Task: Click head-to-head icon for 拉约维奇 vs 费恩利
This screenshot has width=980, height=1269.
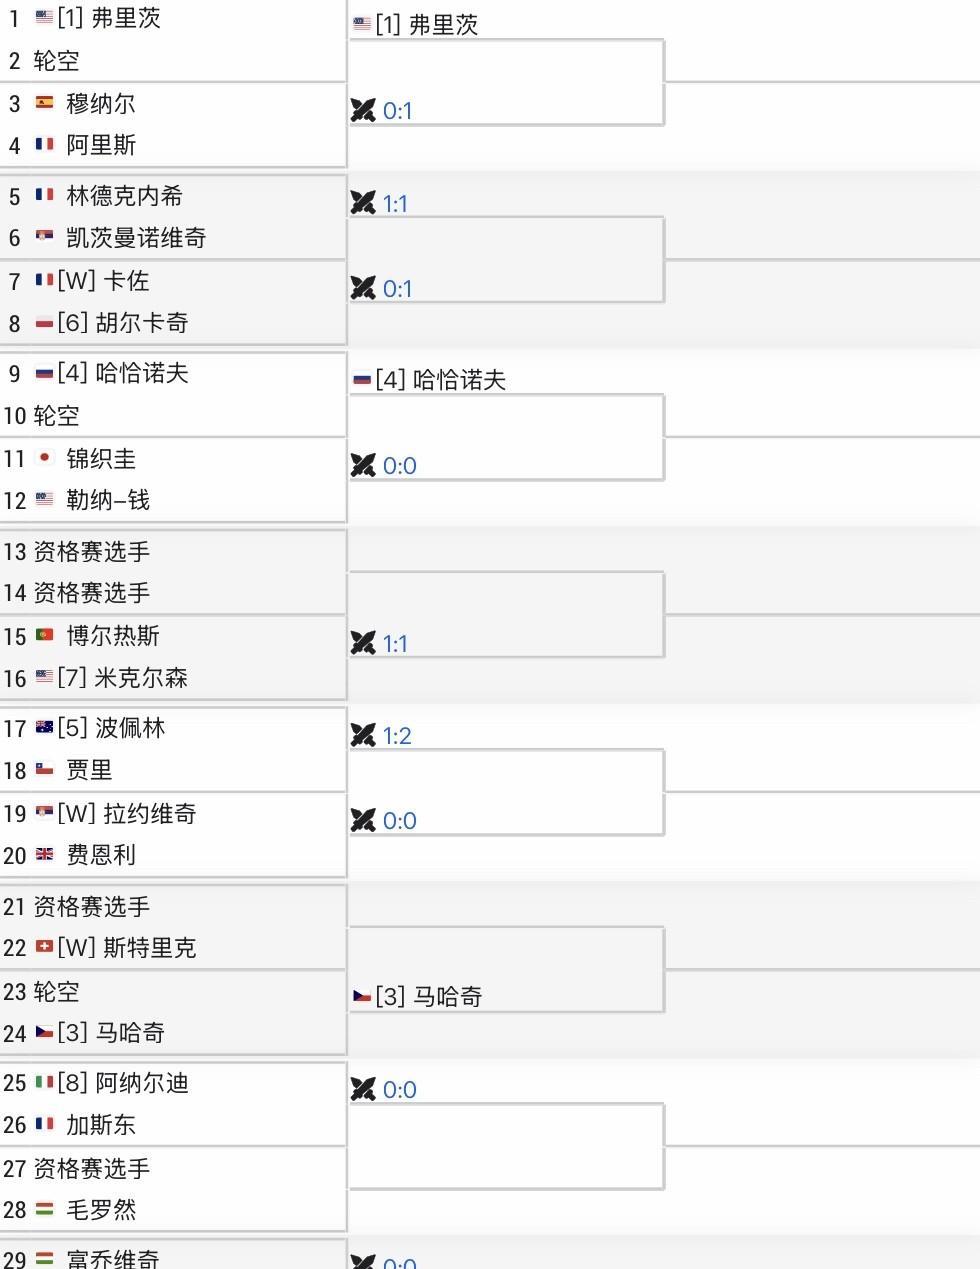Action: [363, 821]
